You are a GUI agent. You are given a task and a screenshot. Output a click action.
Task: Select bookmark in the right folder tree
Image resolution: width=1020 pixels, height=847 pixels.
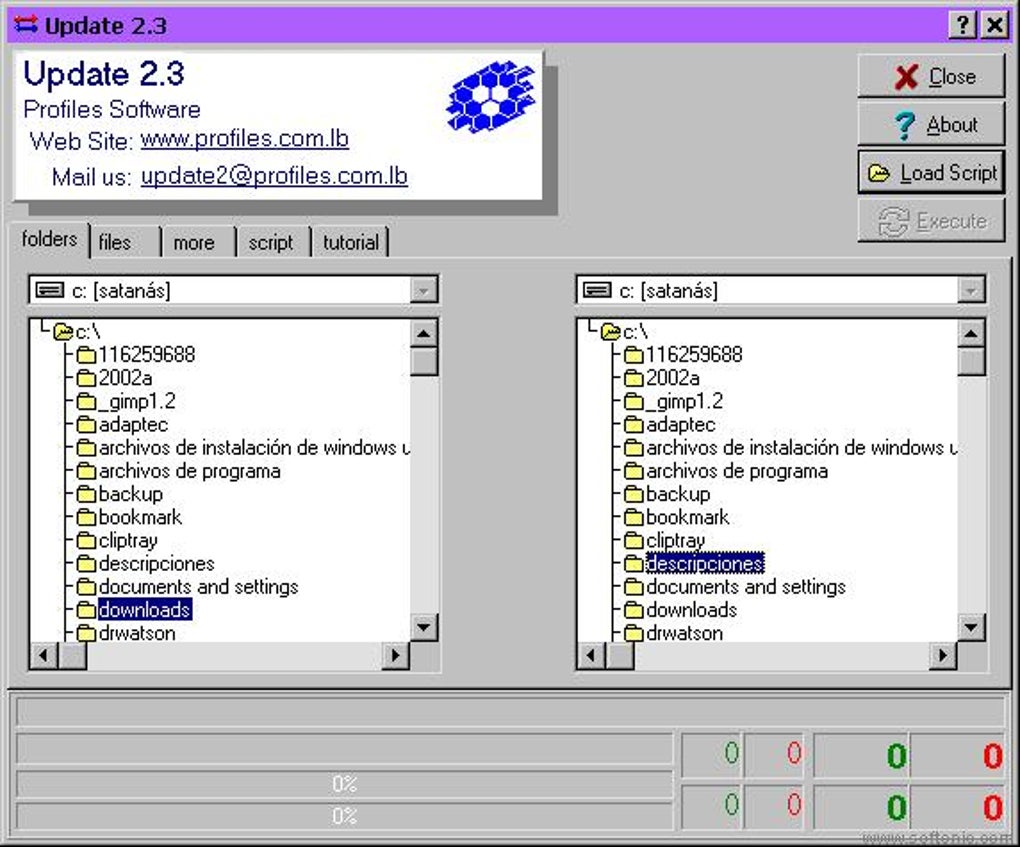tap(688, 517)
